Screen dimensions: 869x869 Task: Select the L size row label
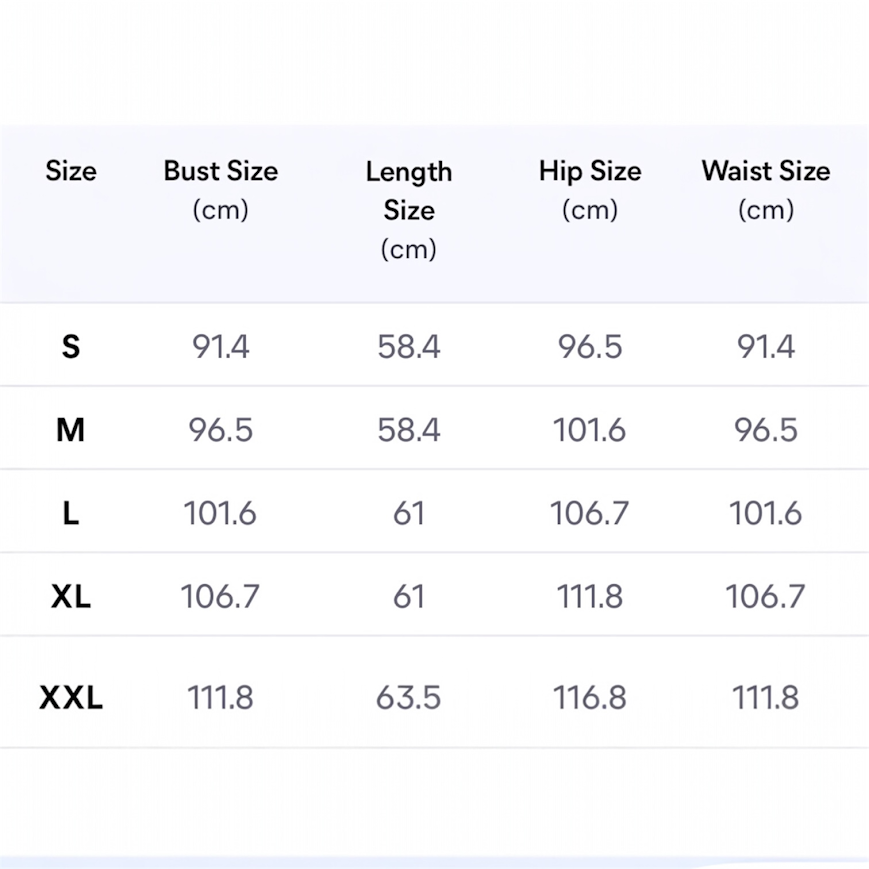pyautogui.click(x=71, y=514)
